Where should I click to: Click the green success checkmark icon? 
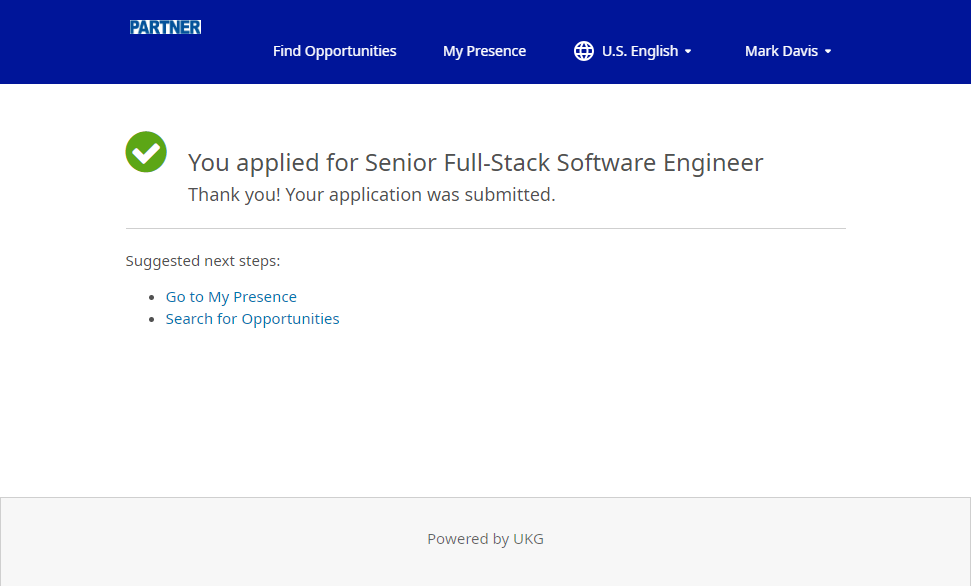146,152
